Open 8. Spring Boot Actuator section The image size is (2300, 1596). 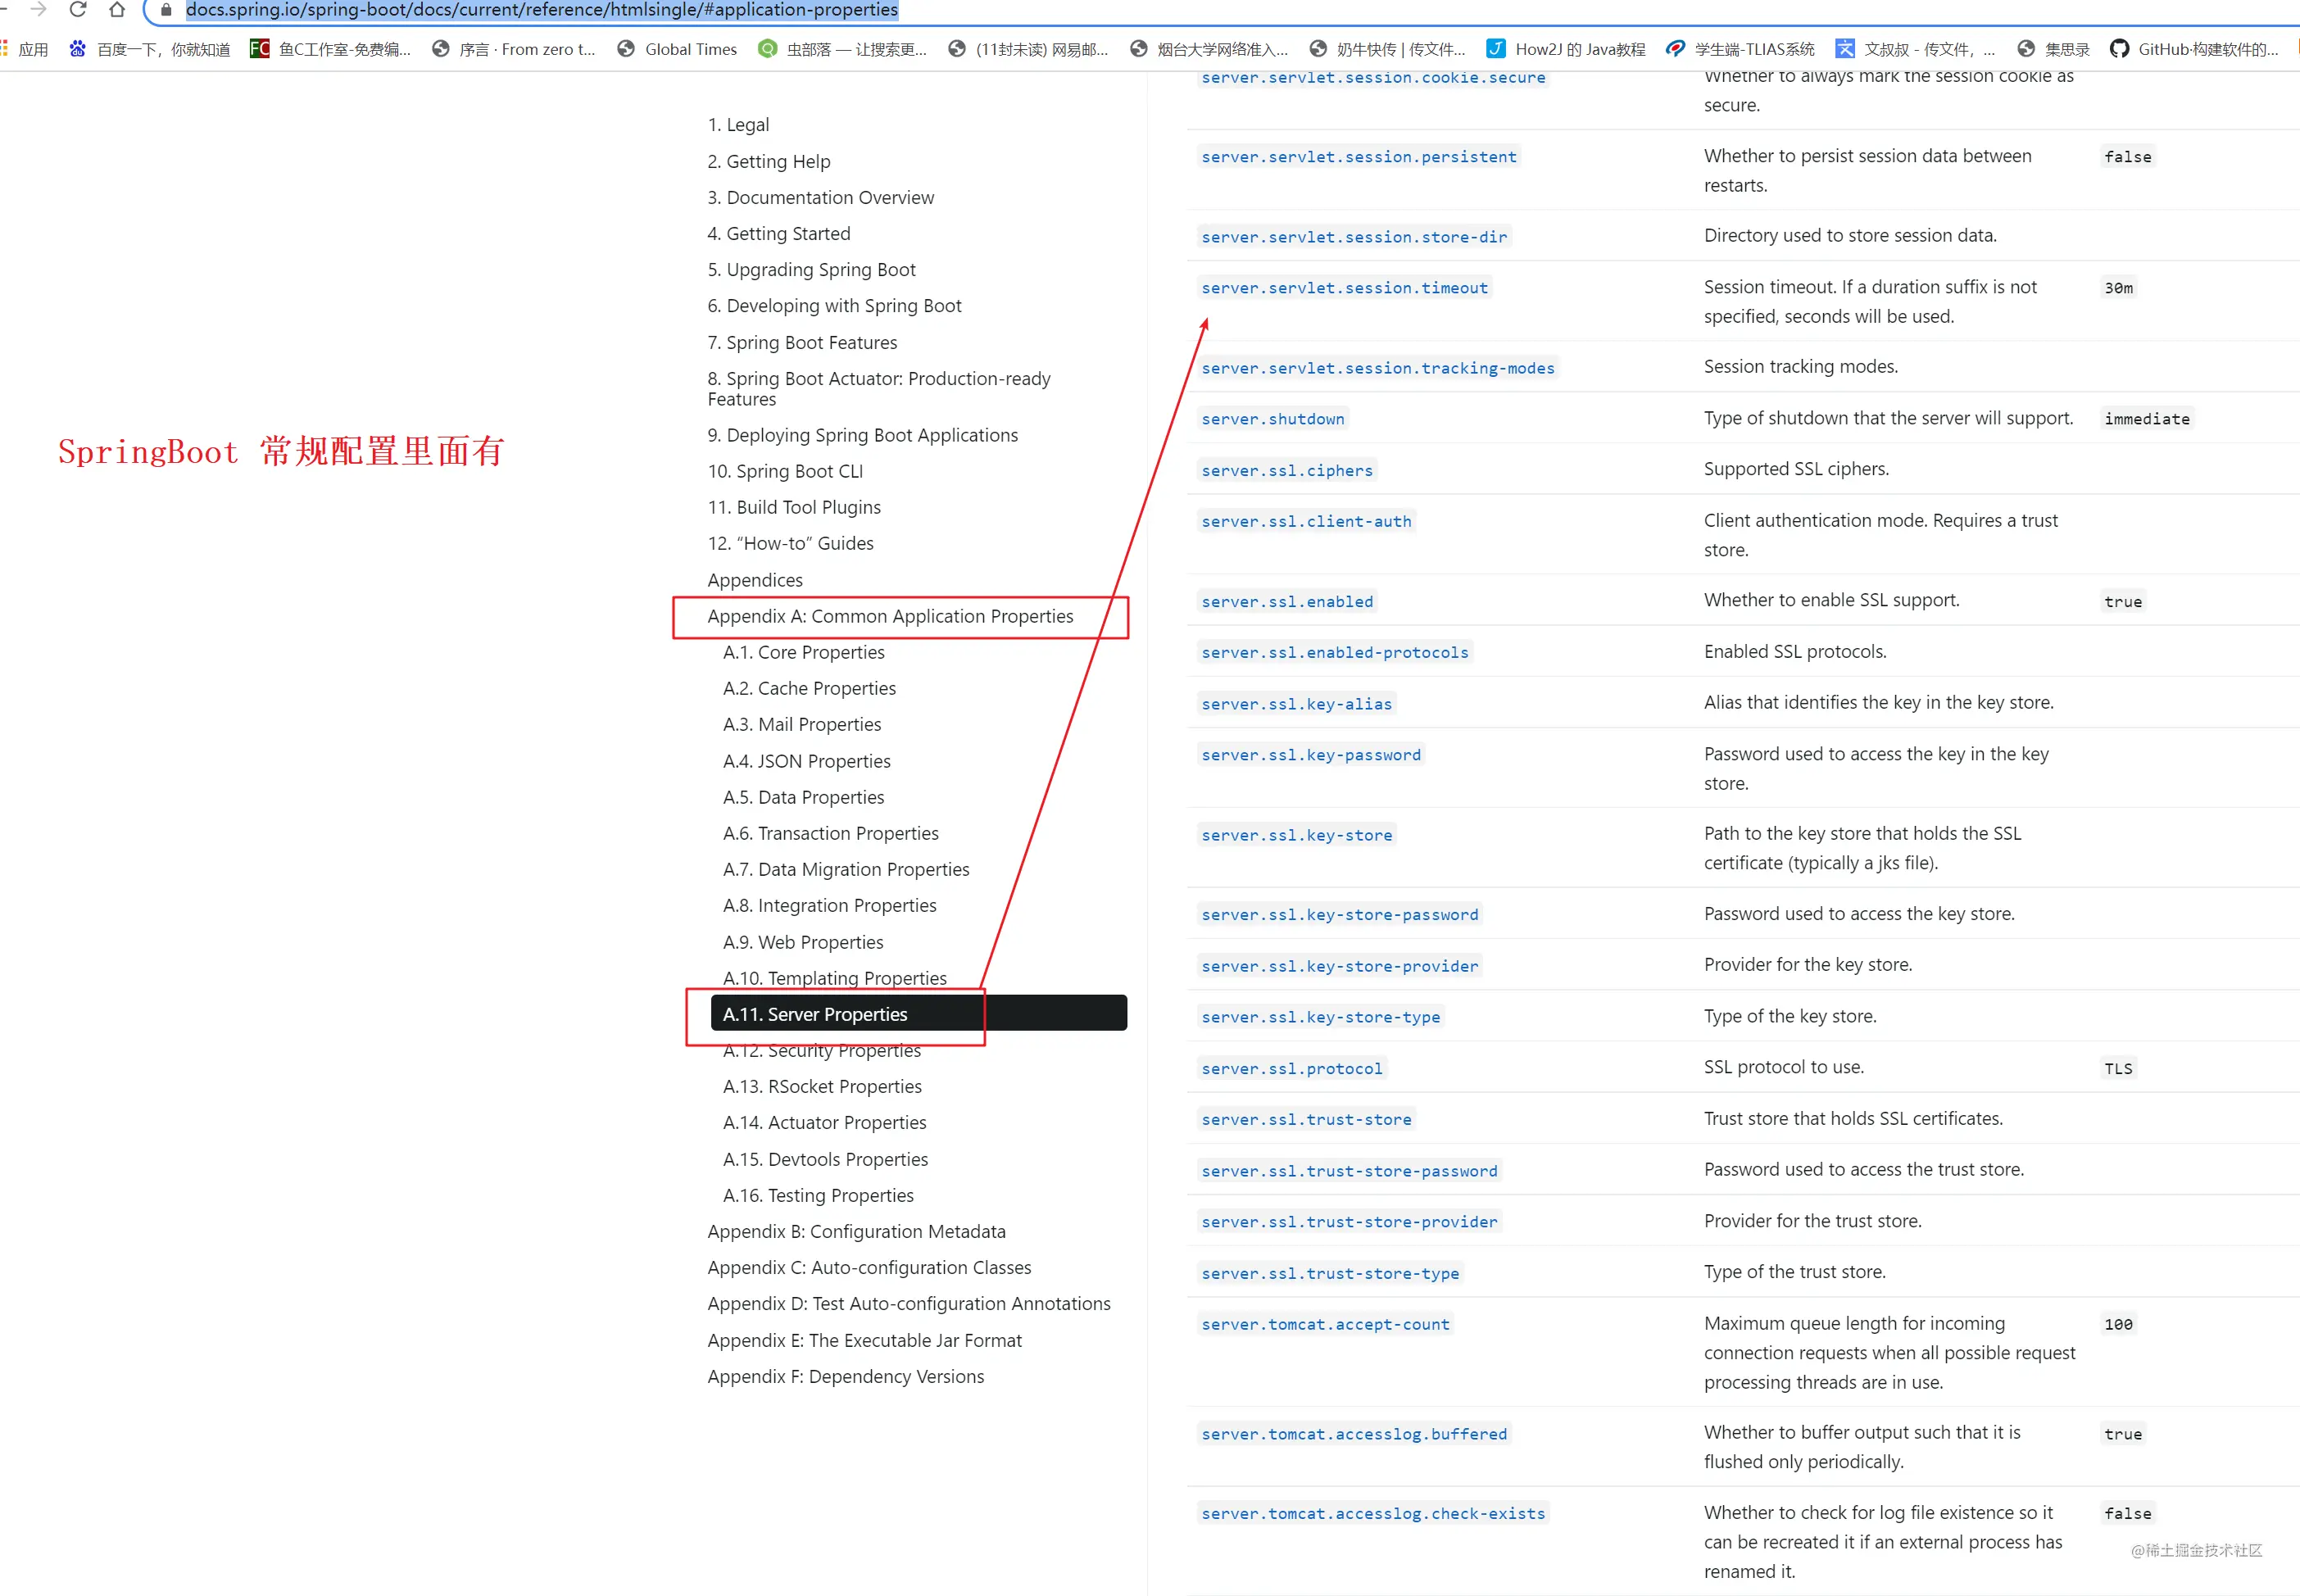tap(879, 388)
